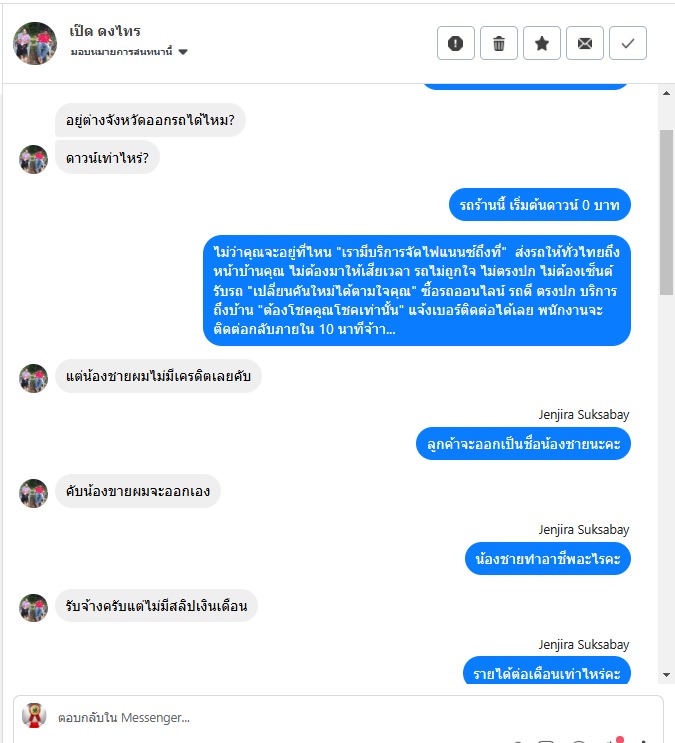Select the message รถร้านนี้ เริ่มต้นดาวน์ 0 บาท

coord(539,205)
